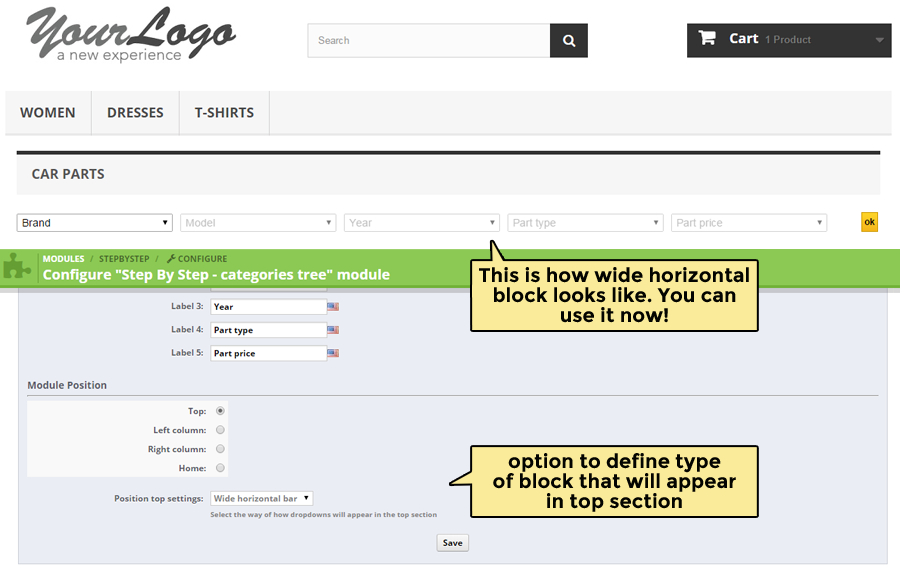Select the Top position radio button
This screenshot has height=572, width=900.
point(220,411)
